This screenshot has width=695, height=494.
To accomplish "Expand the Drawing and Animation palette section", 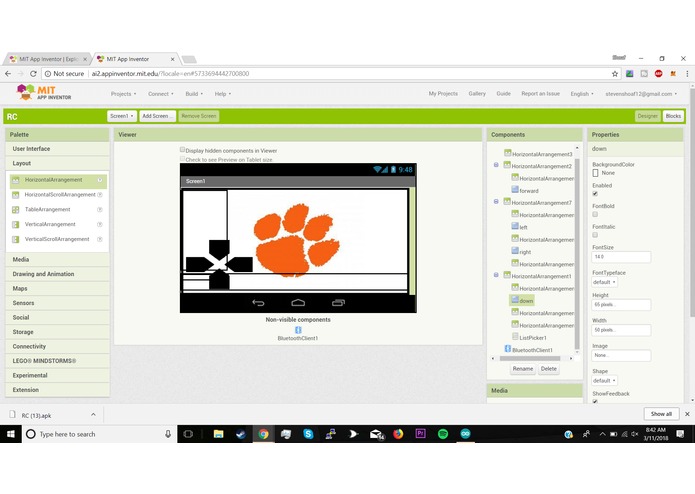I will coord(58,274).
